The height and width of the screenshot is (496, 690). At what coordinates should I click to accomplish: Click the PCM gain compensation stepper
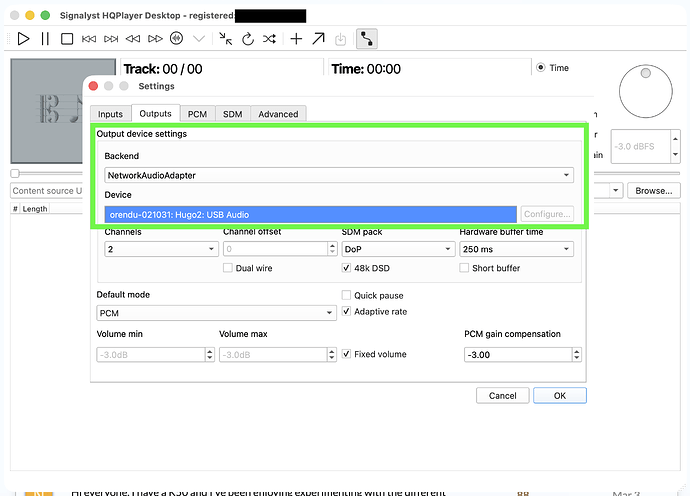pos(576,355)
